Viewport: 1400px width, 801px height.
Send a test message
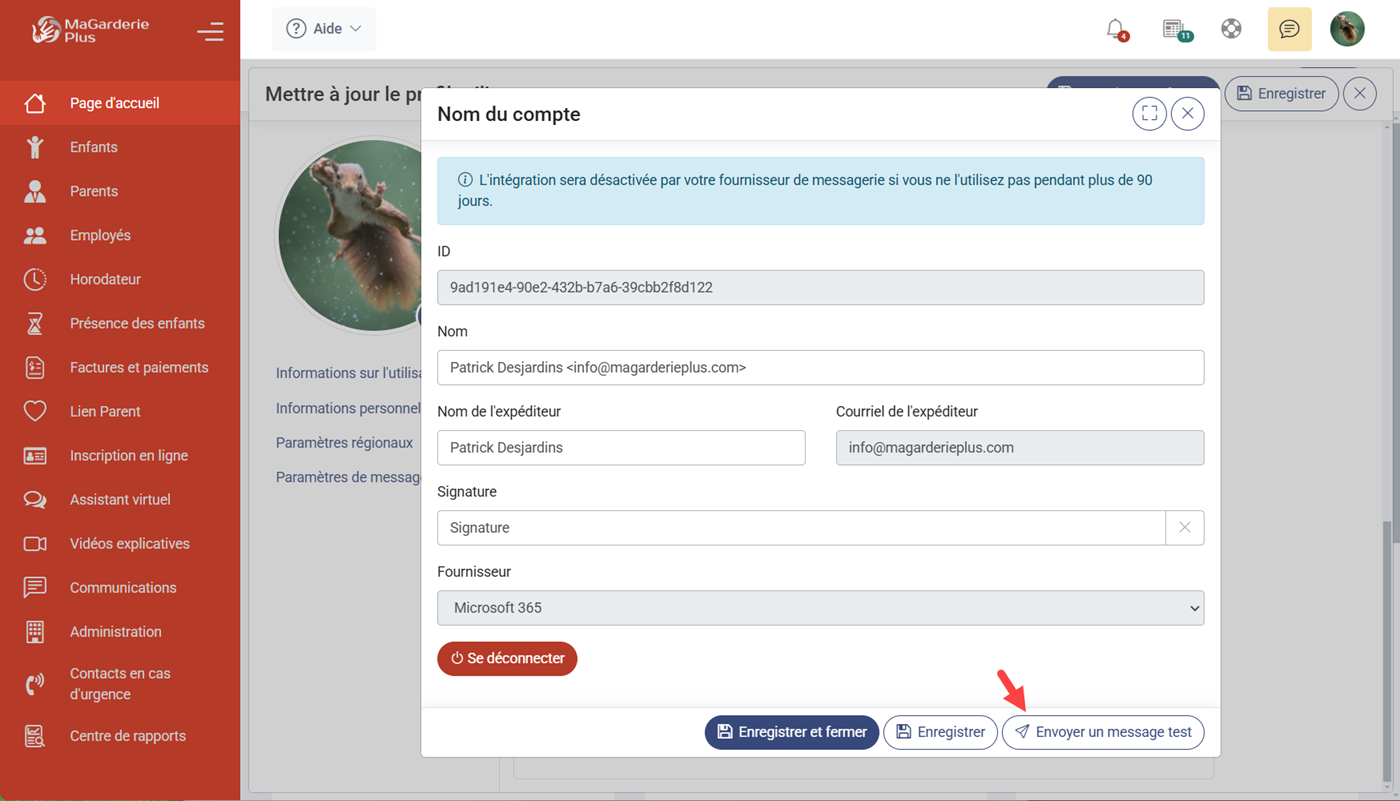click(x=1103, y=732)
